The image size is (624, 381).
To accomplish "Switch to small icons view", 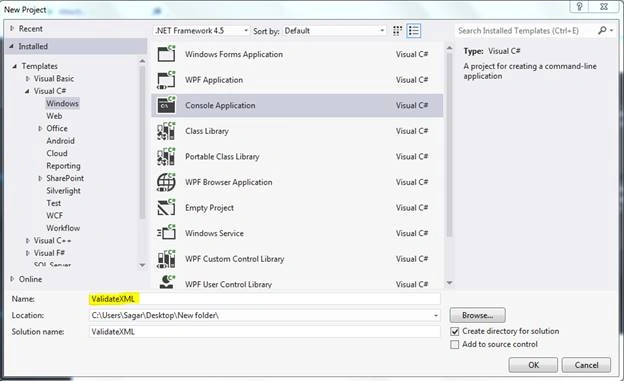I will coord(397,31).
